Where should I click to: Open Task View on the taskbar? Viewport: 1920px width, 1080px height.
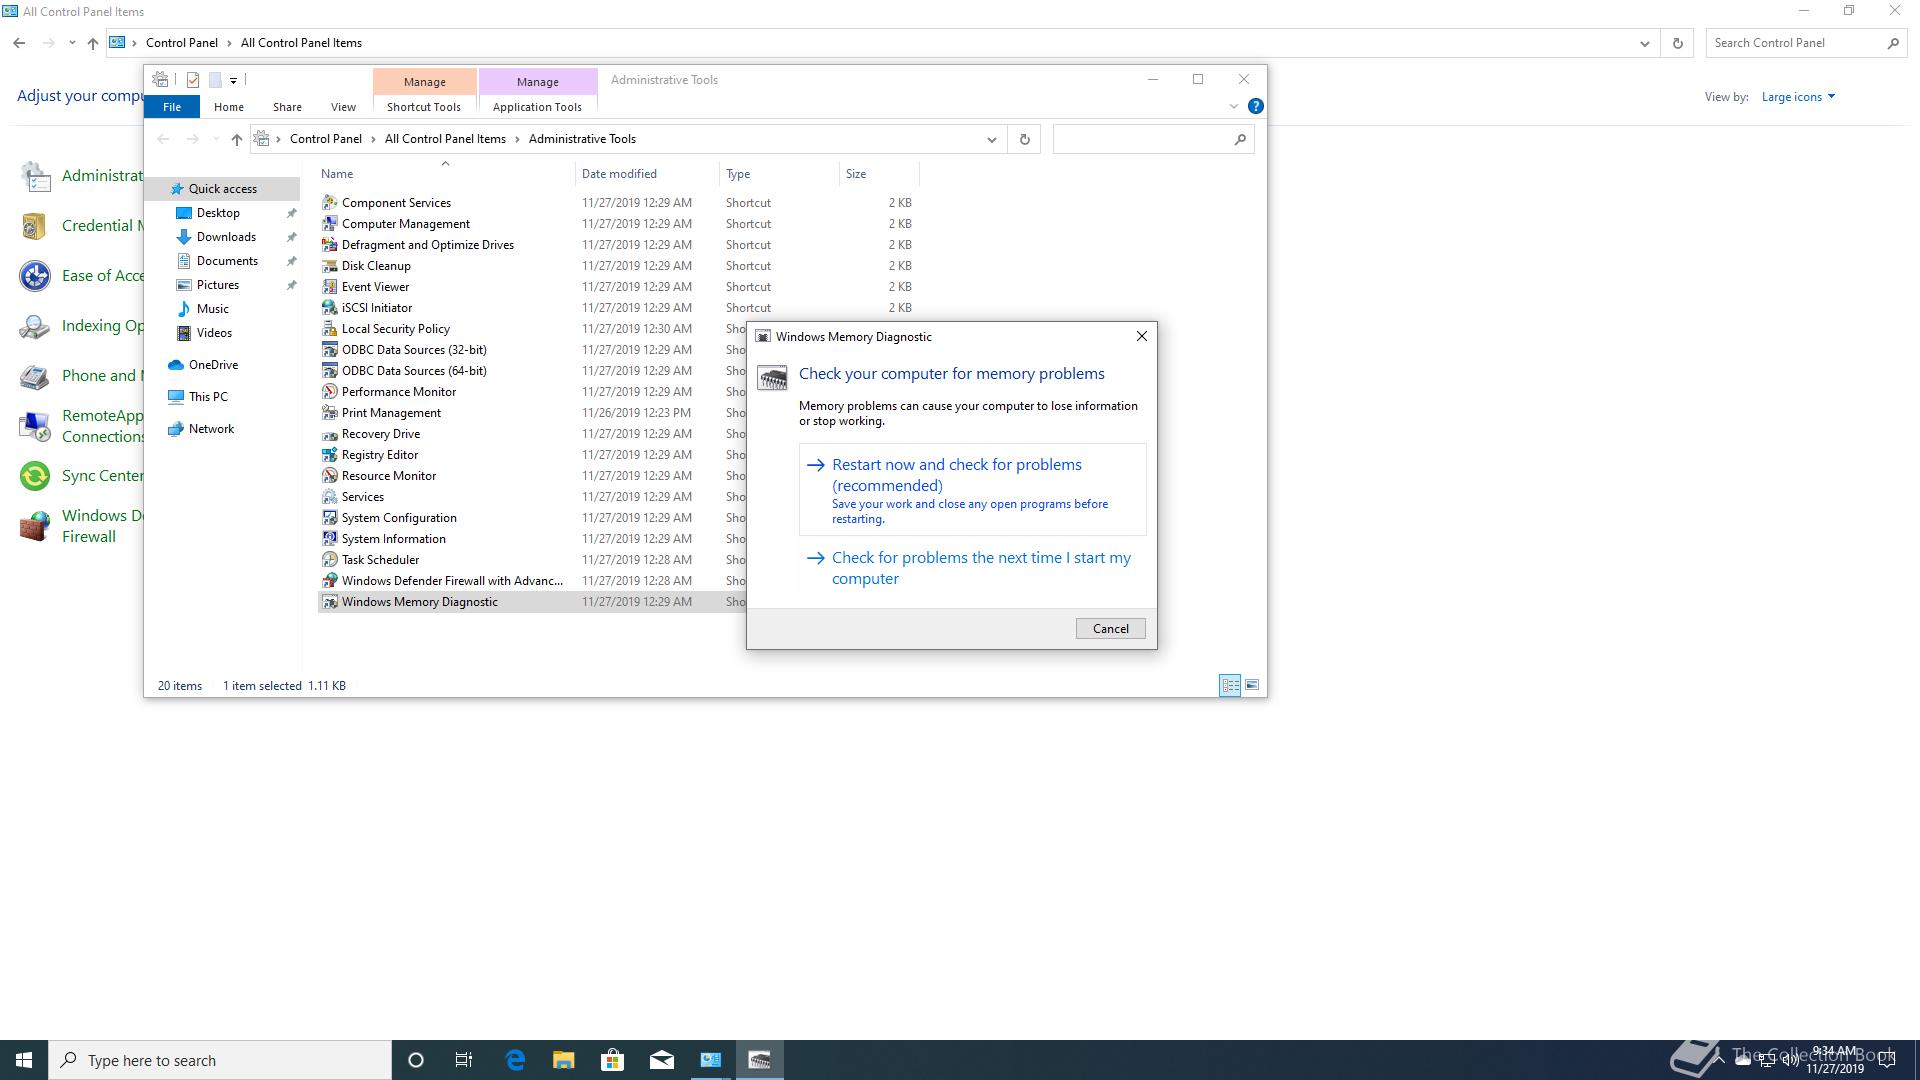[x=464, y=1060]
